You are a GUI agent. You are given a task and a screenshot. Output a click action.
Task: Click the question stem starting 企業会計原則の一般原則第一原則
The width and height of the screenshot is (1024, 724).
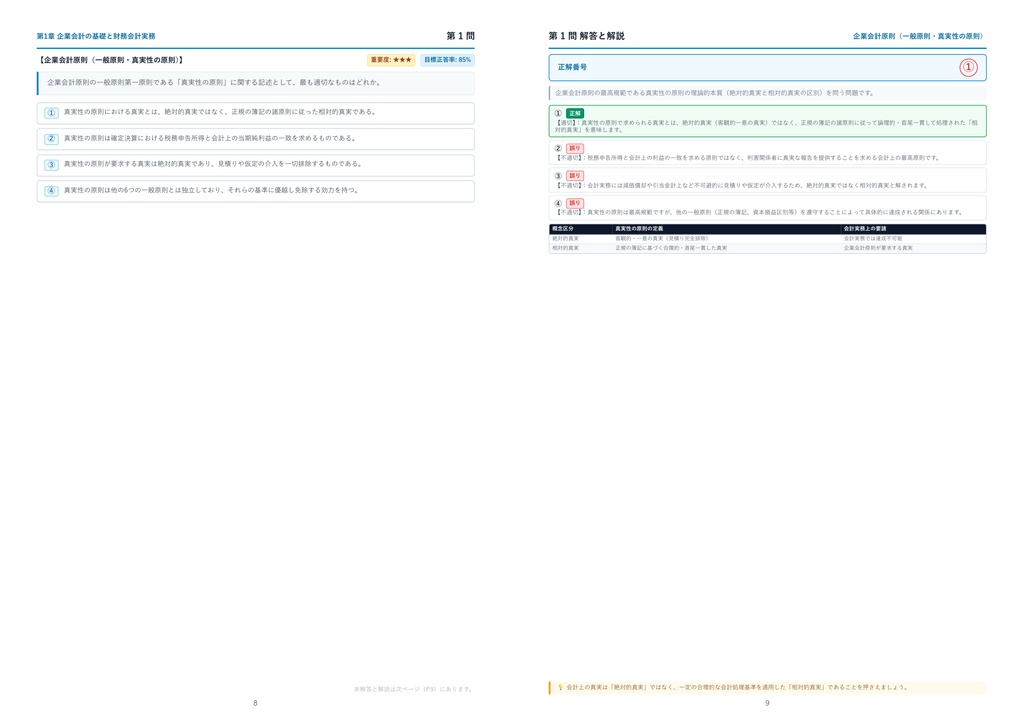[x=214, y=83]
